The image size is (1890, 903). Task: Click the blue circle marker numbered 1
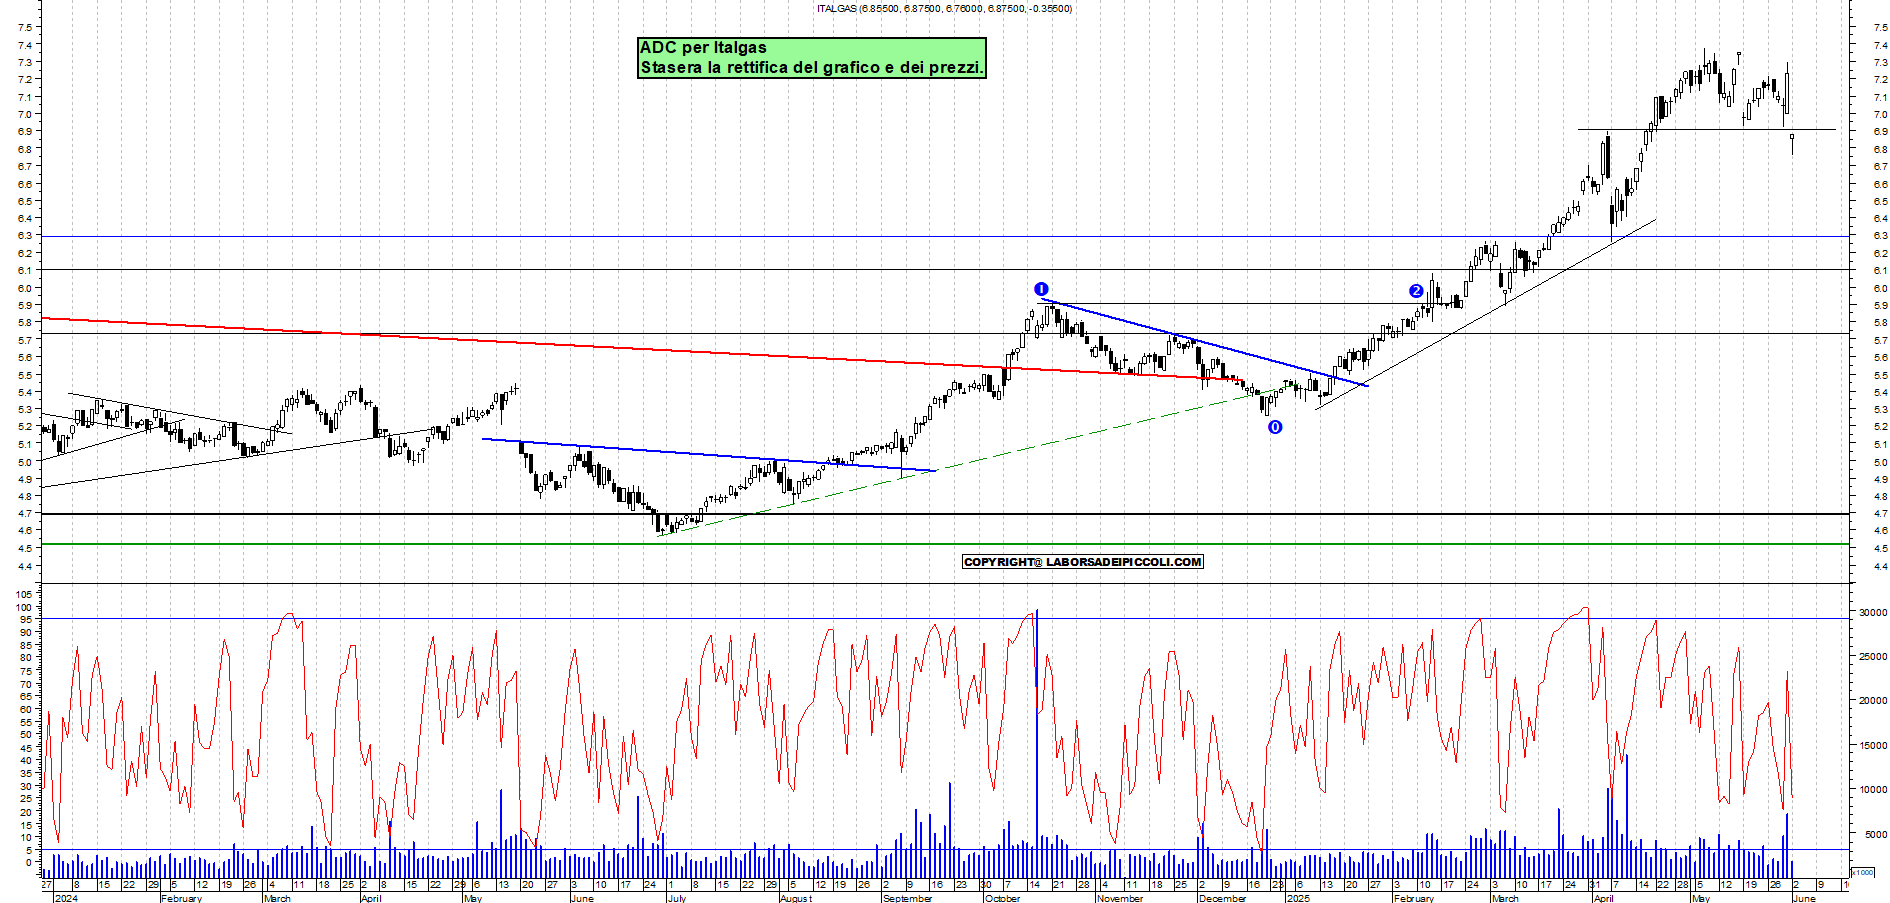point(1041,289)
